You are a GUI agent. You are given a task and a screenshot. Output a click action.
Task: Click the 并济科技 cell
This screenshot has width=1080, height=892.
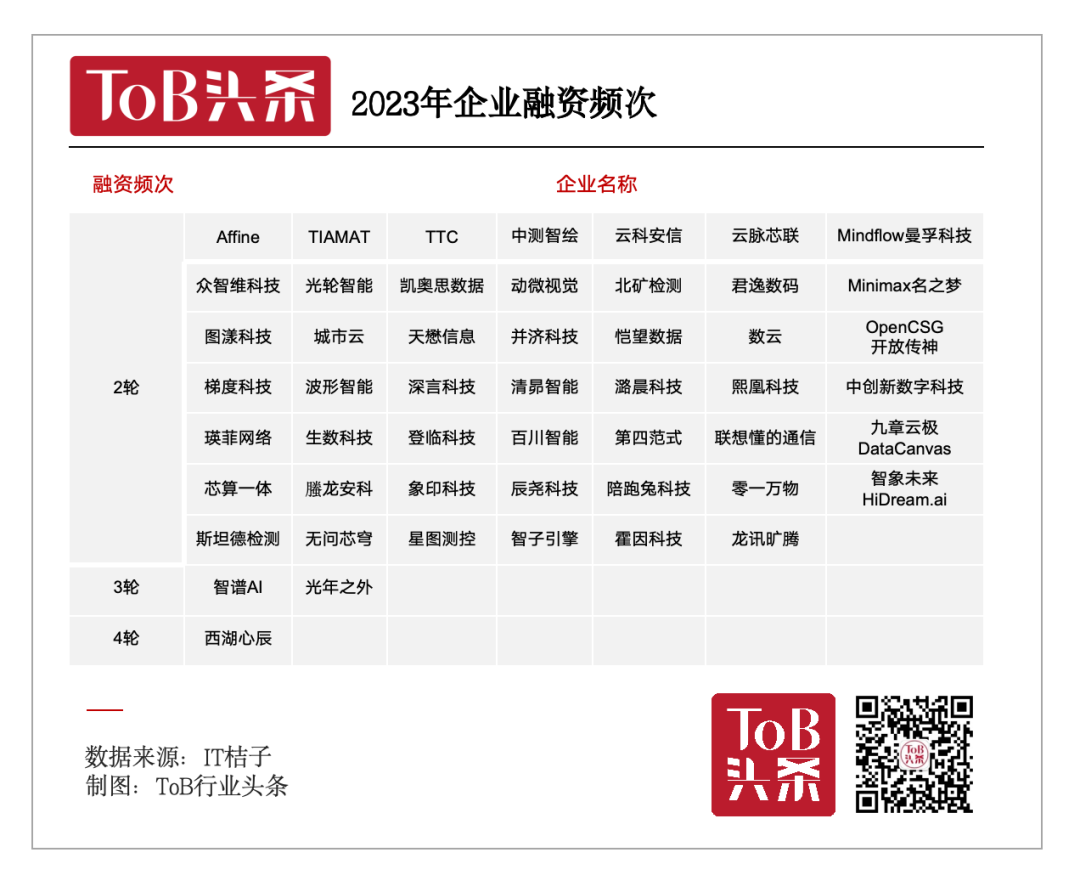pos(544,337)
